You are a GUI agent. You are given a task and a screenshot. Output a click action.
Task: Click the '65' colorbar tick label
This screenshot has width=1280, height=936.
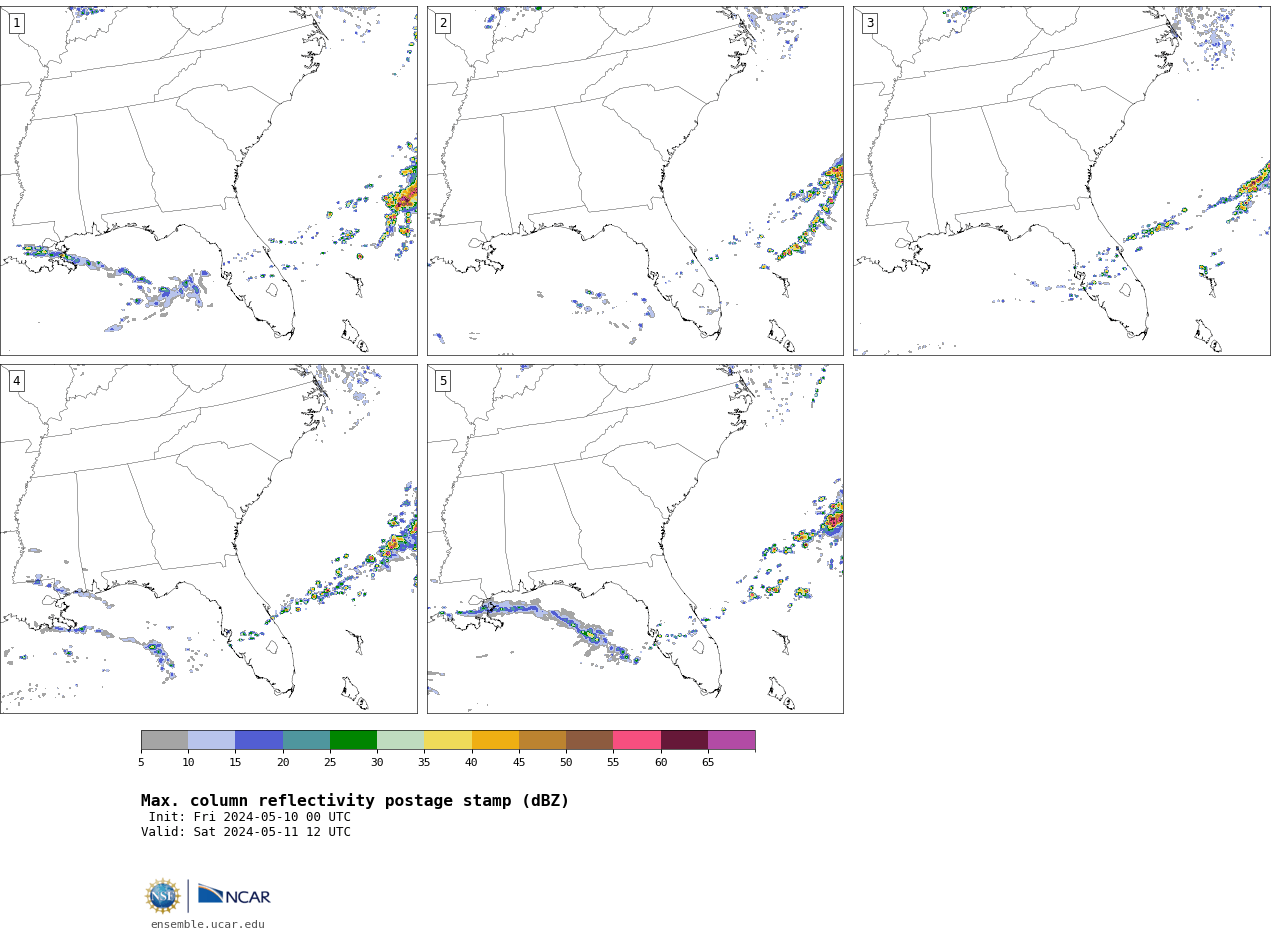click(708, 763)
